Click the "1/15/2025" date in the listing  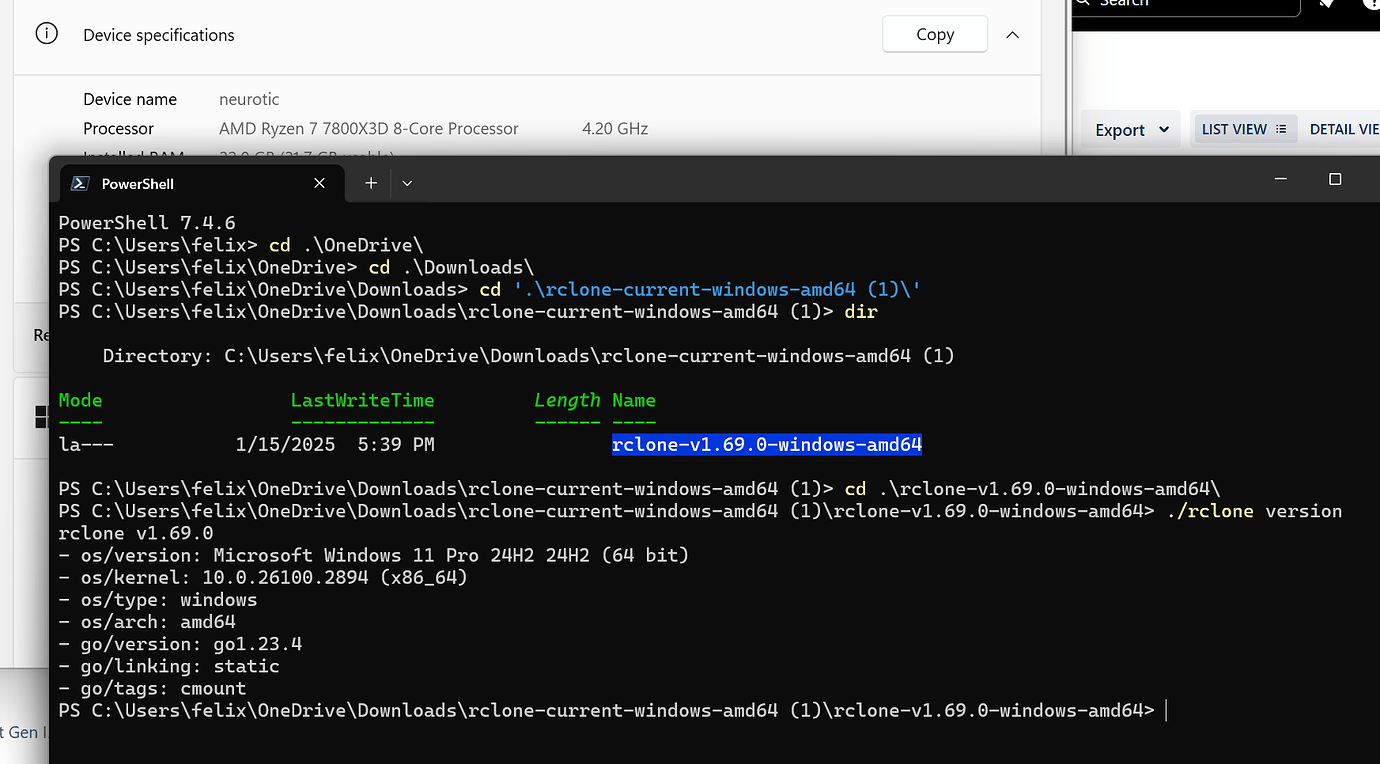coord(285,444)
